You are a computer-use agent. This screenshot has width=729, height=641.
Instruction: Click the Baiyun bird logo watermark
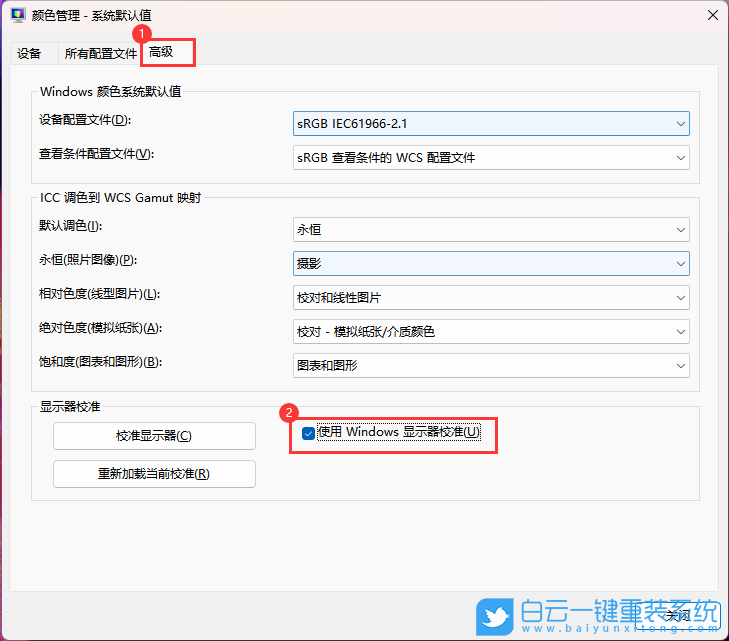[x=495, y=614]
